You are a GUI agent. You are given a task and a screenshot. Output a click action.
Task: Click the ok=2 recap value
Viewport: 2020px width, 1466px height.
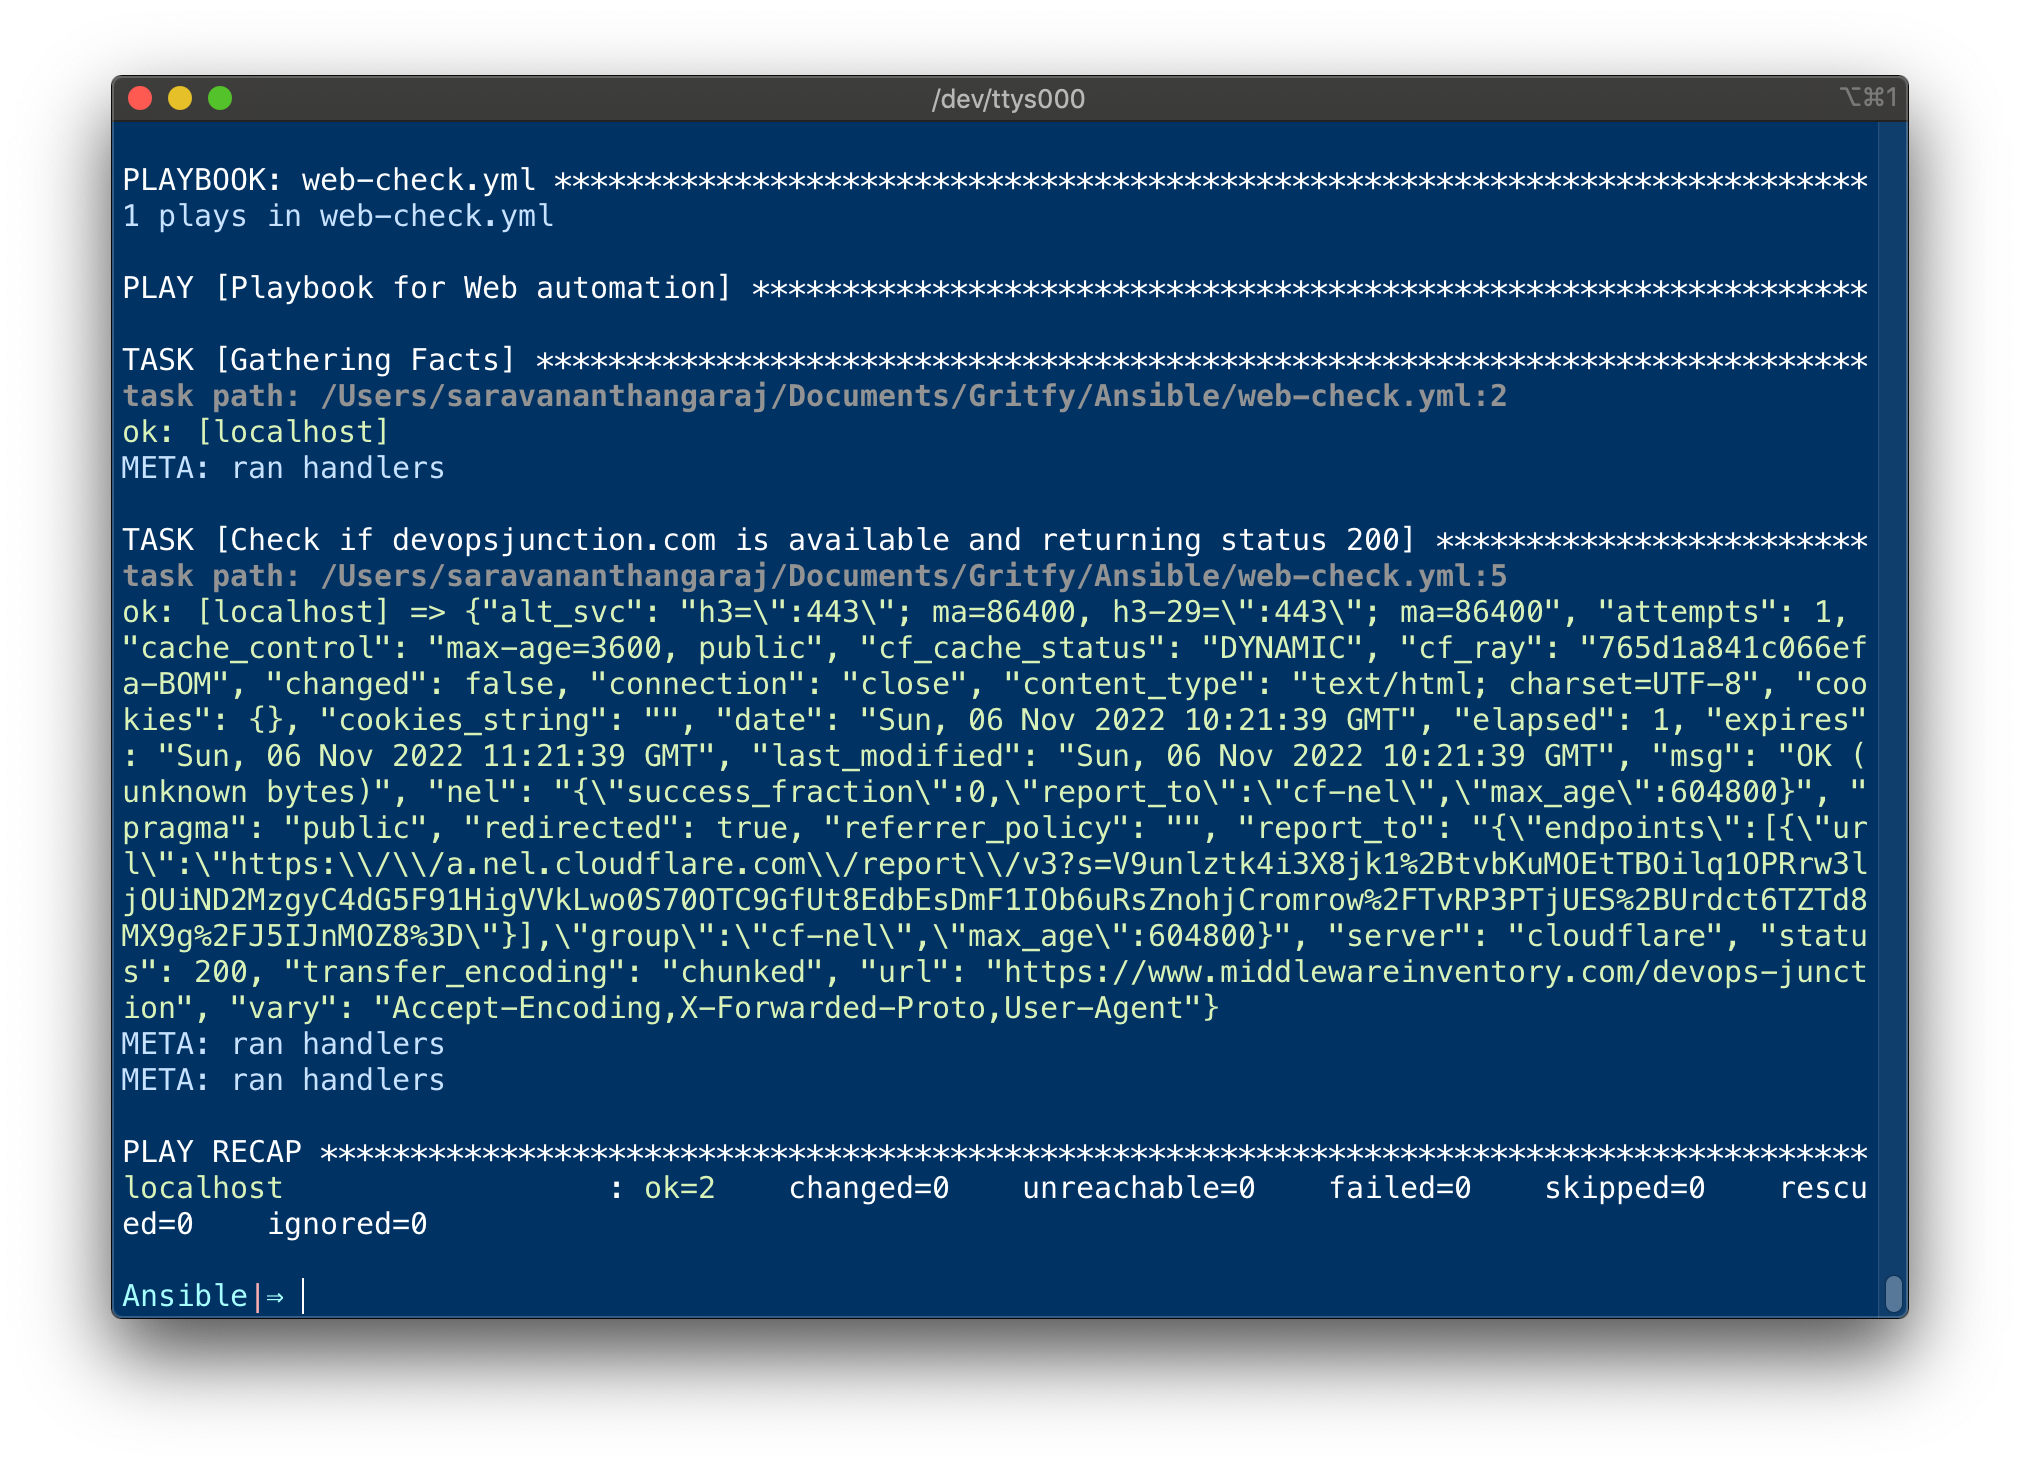[x=680, y=1188]
